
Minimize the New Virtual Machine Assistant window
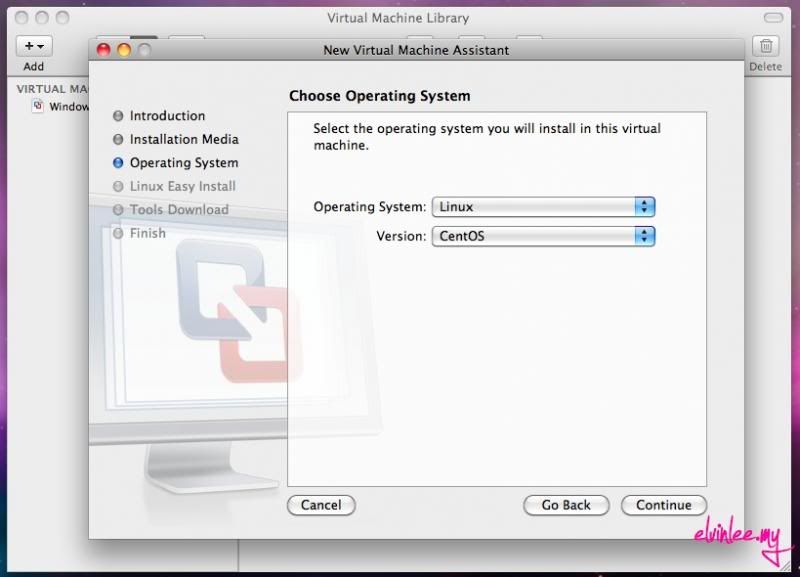124,50
